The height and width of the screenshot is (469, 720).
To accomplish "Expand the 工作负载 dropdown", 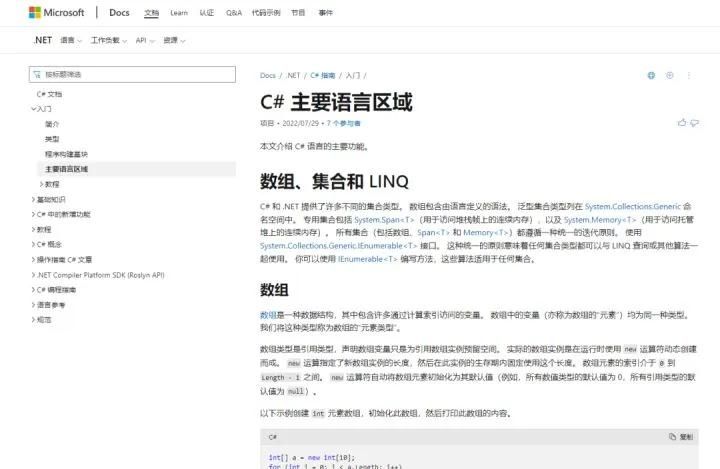I will [x=108, y=40].
